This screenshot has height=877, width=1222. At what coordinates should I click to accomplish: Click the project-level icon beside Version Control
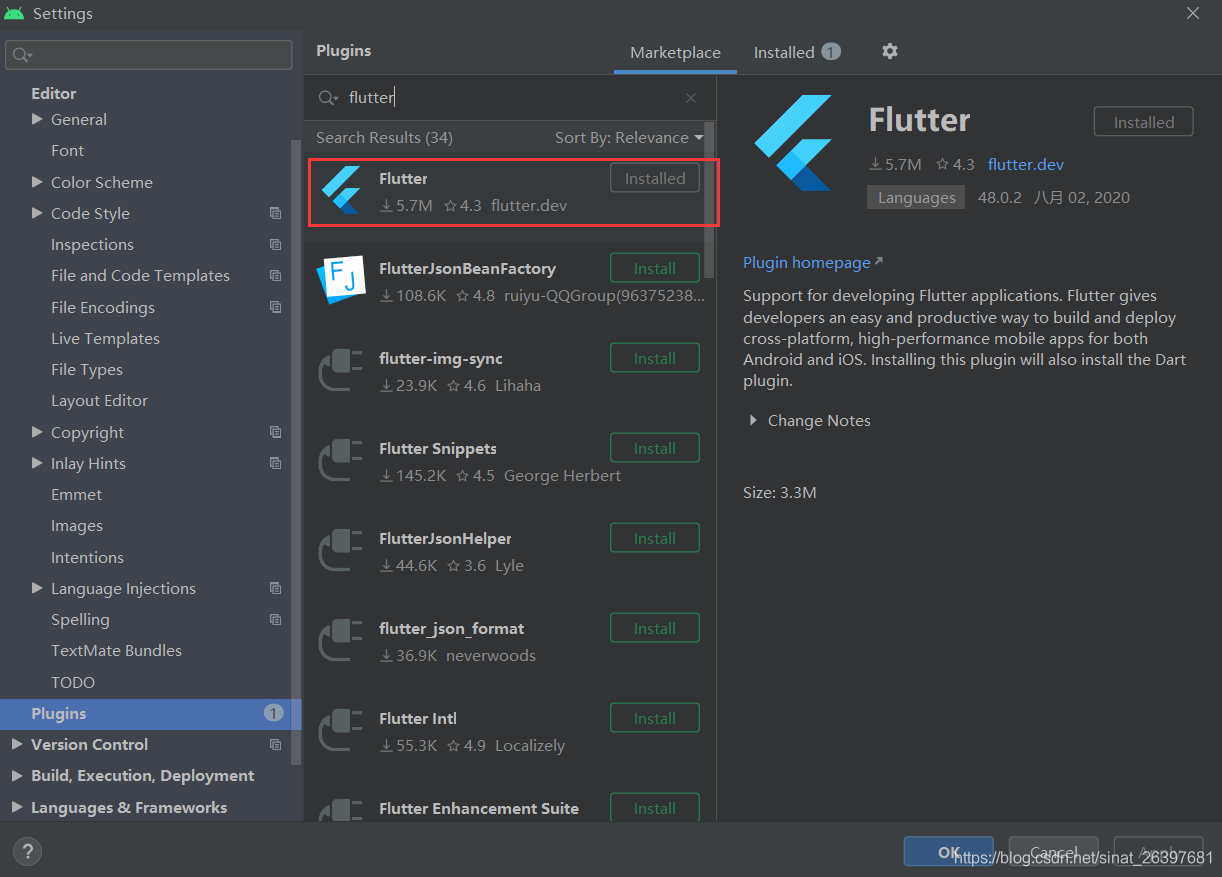(x=275, y=744)
